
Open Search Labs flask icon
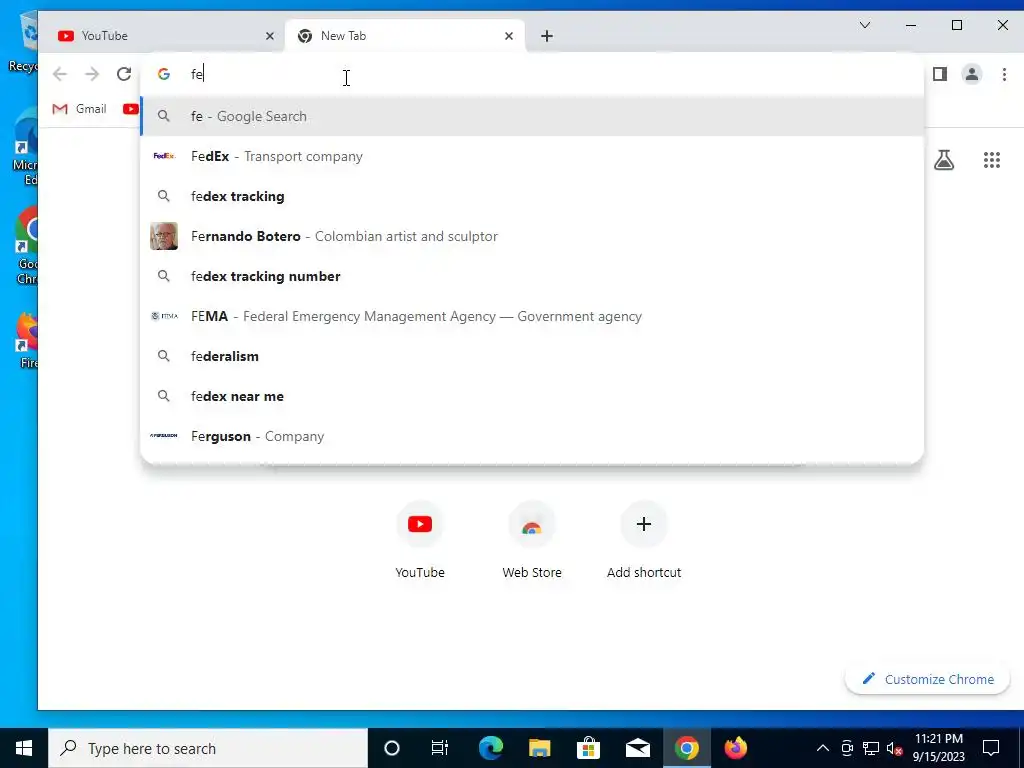(944, 160)
